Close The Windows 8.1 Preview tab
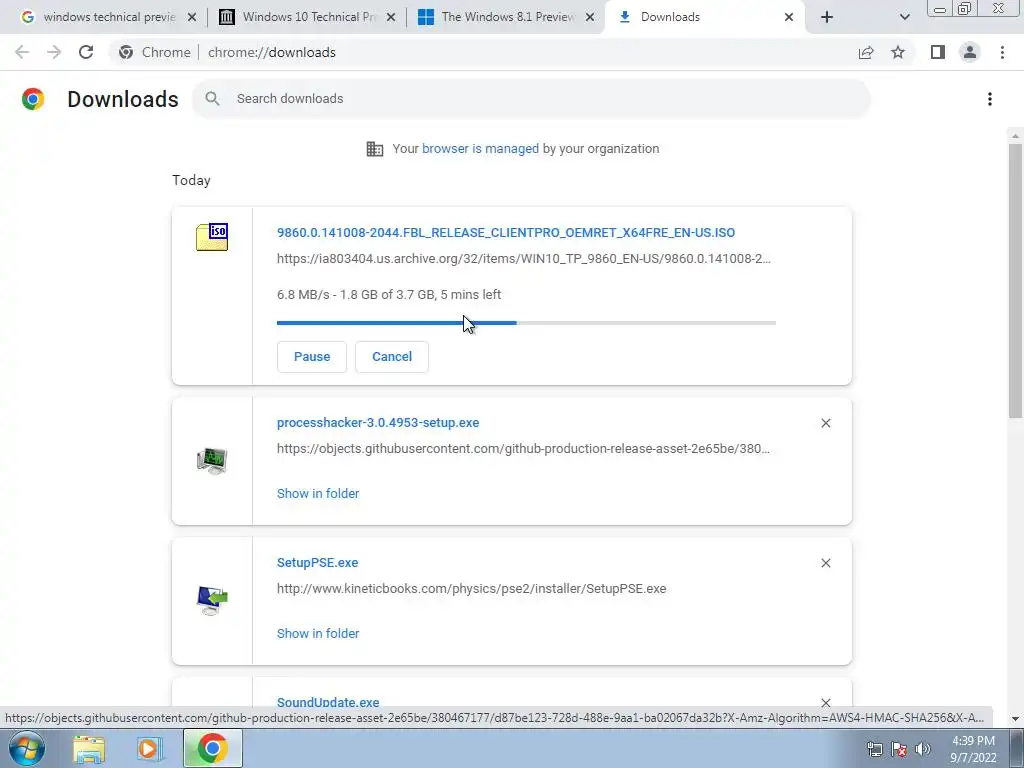 [590, 18]
